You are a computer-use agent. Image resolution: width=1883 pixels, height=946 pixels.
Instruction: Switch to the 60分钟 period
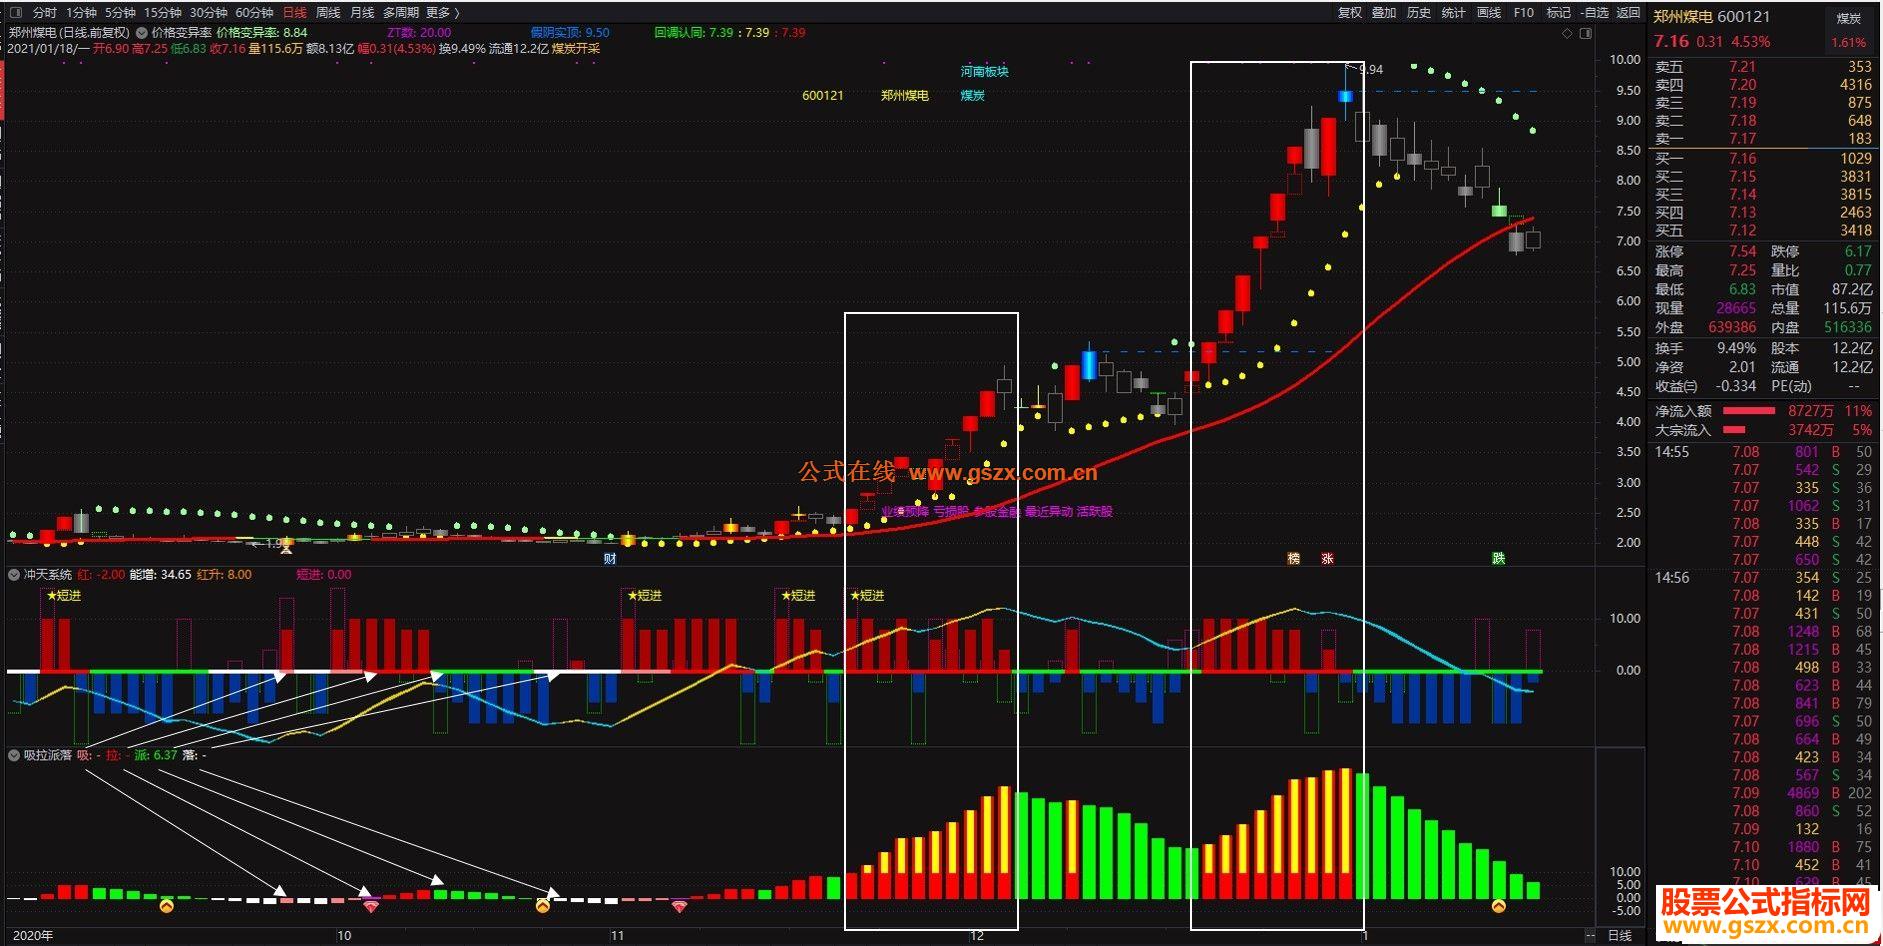(x=254, y=13)
